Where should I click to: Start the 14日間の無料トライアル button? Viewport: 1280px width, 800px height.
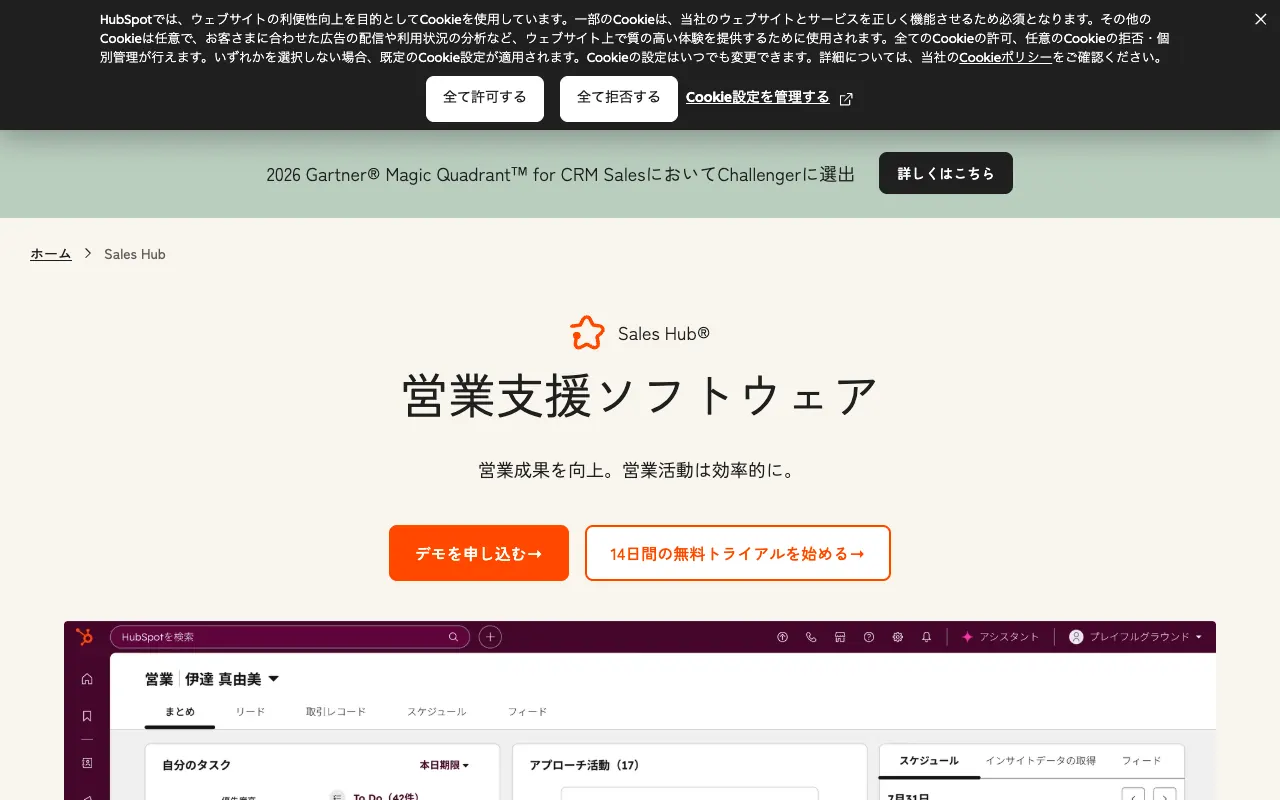point(738,553)
